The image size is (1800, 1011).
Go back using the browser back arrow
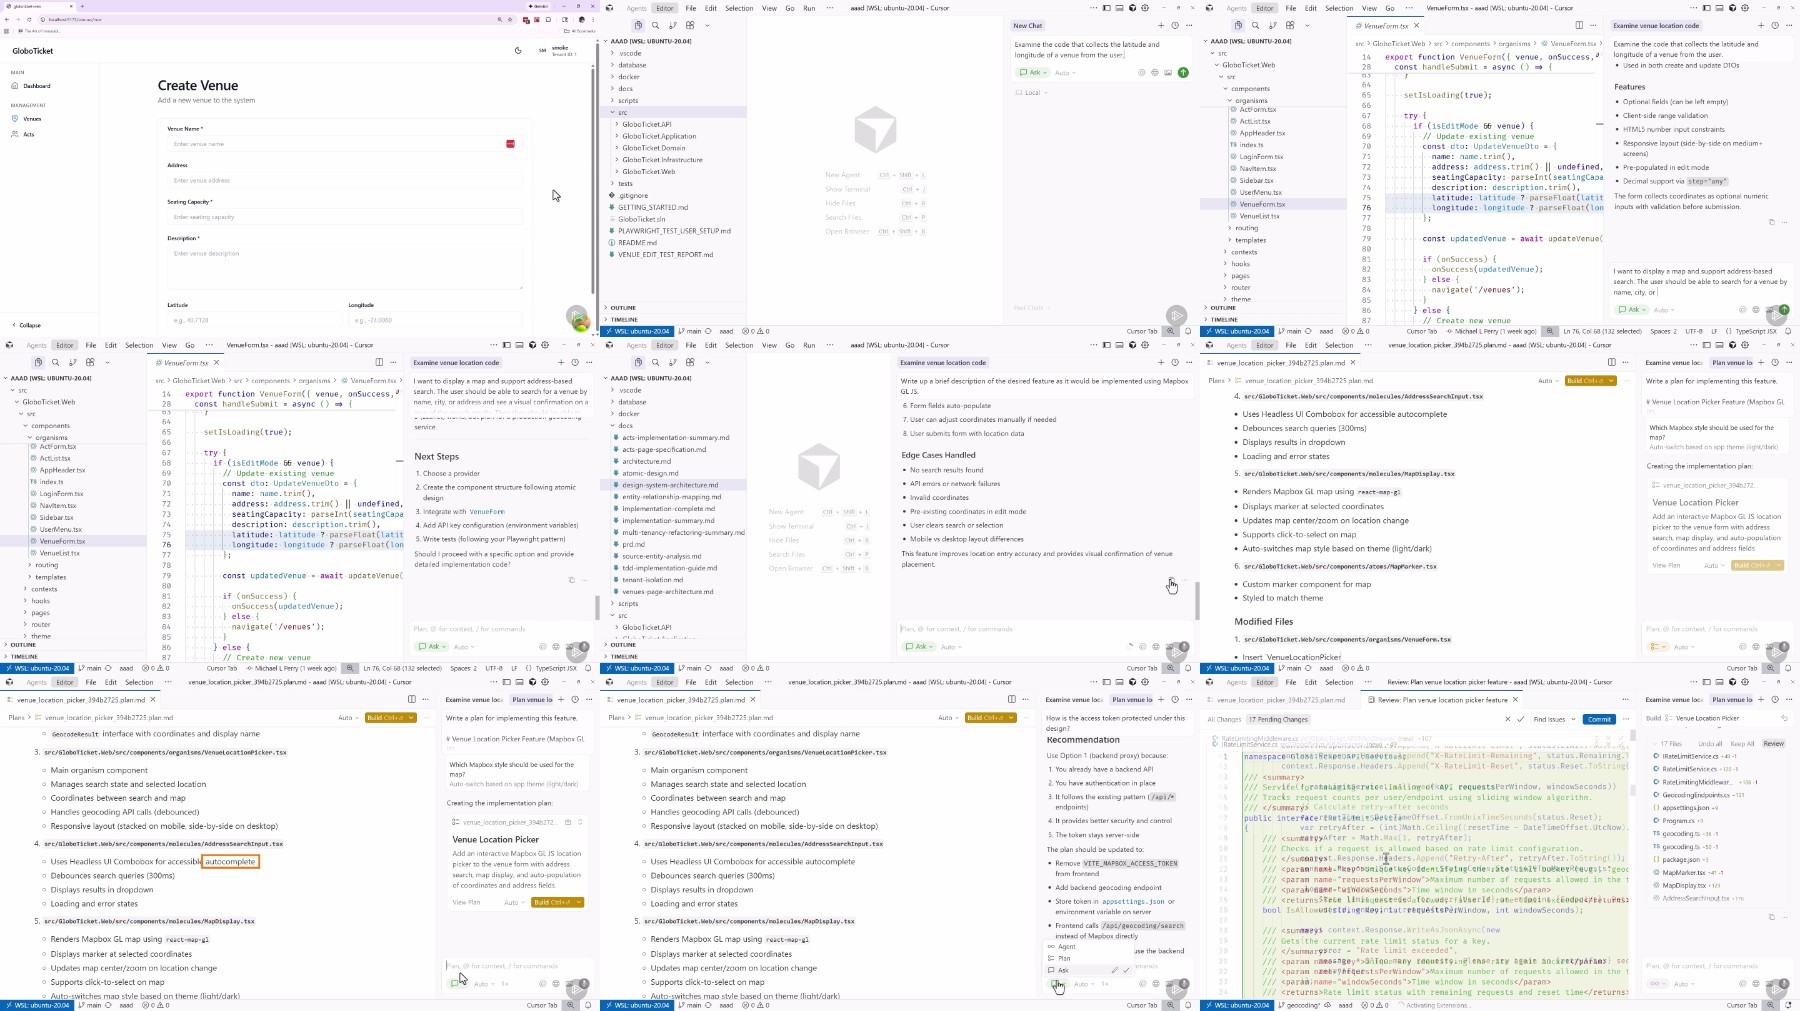pyautogui.click(x=7, y=19)
